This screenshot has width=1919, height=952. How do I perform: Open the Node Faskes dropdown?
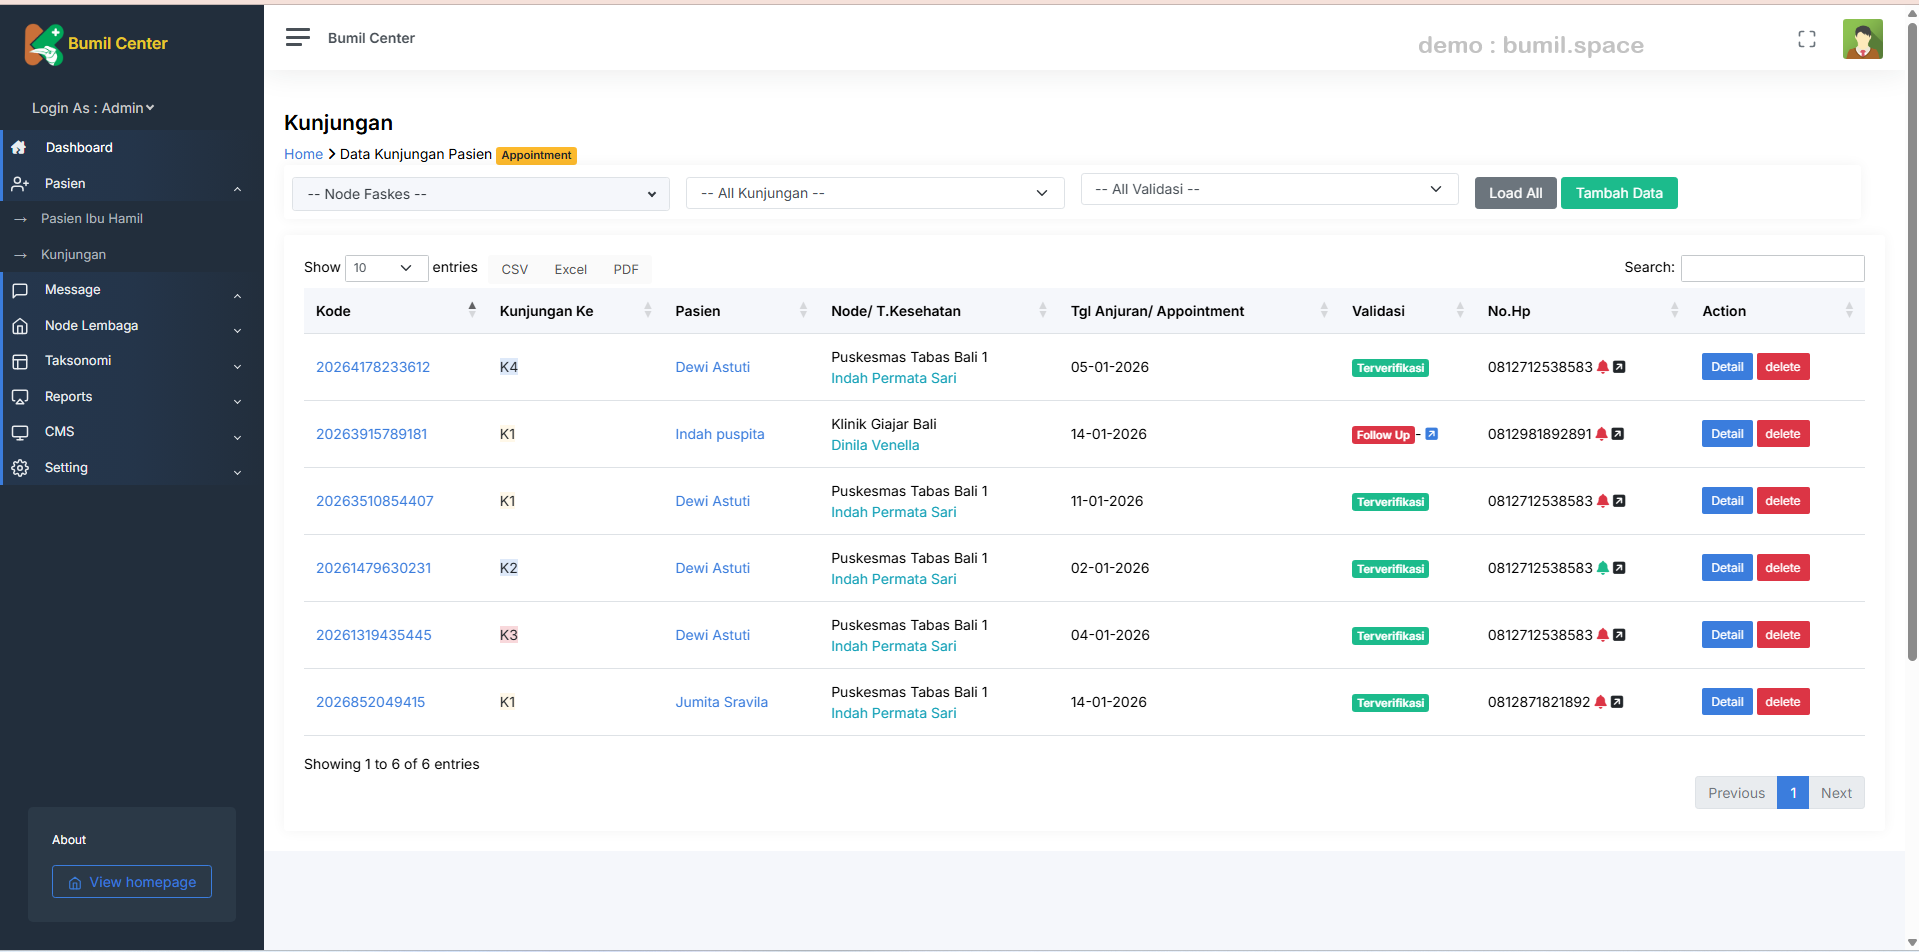[481, 194]
